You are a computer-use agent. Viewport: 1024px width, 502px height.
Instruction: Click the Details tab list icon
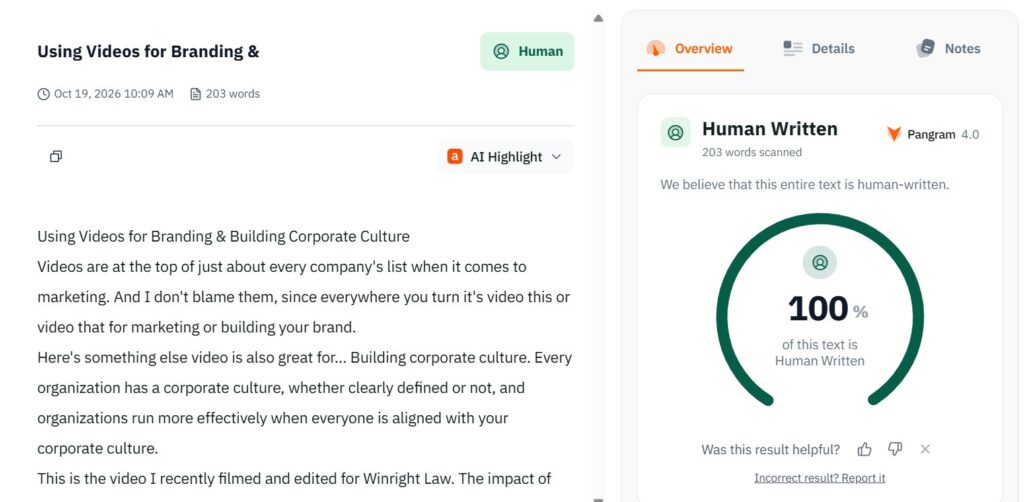click(793, 48)
